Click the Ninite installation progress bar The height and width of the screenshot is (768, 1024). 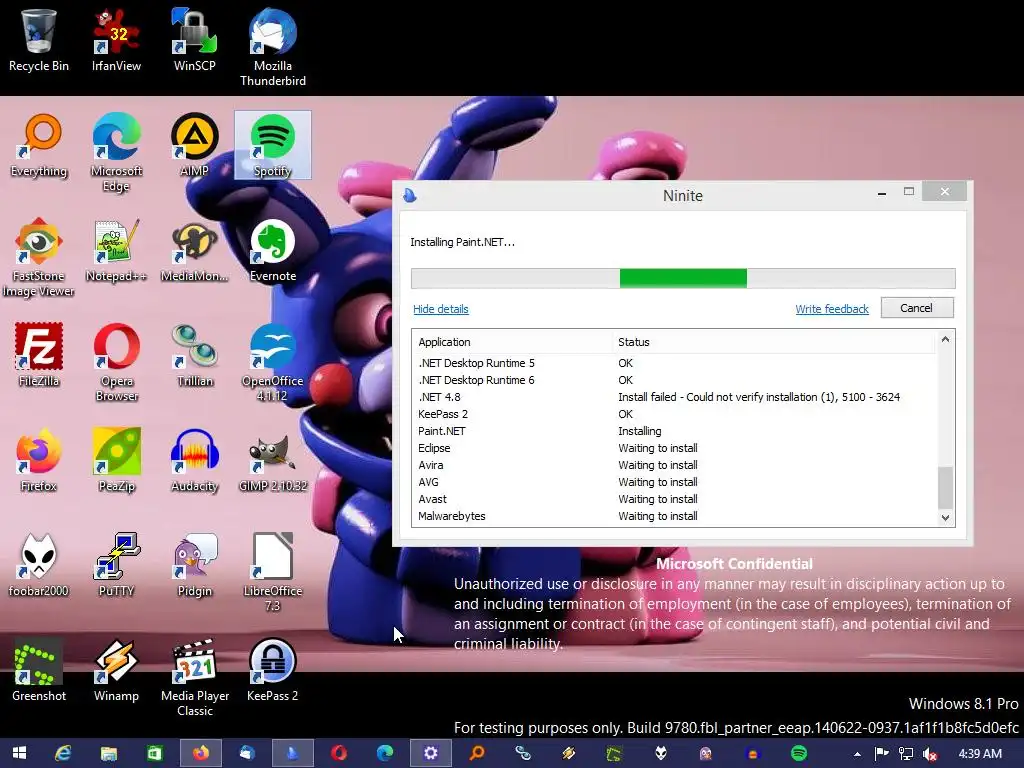[x=683, y=278]
